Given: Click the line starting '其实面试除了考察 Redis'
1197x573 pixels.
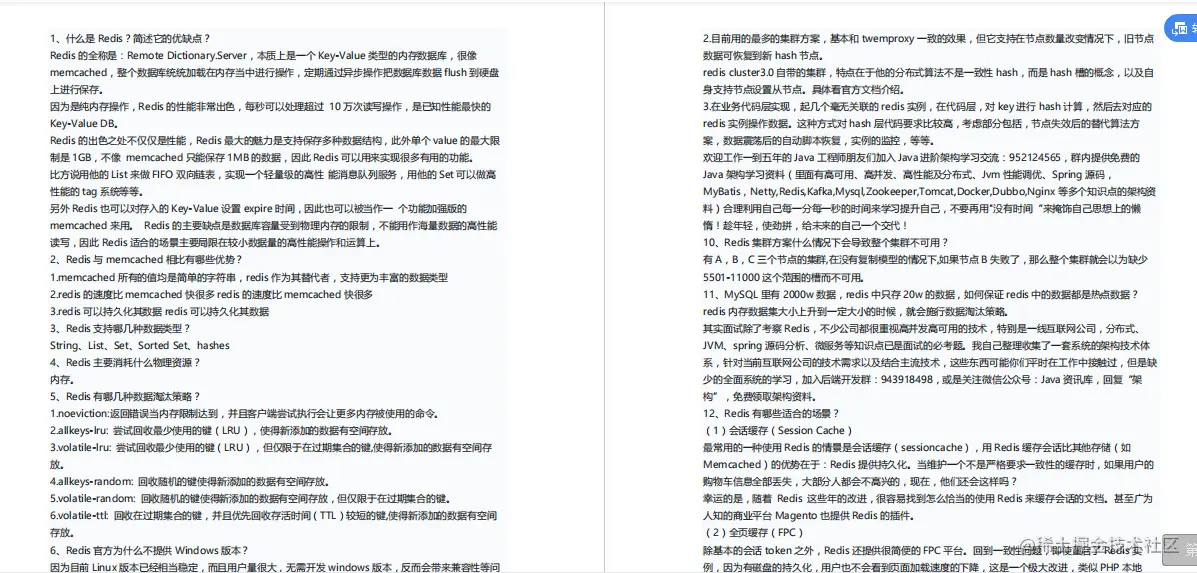Looking at the screenshot, I should pos(922,328).
